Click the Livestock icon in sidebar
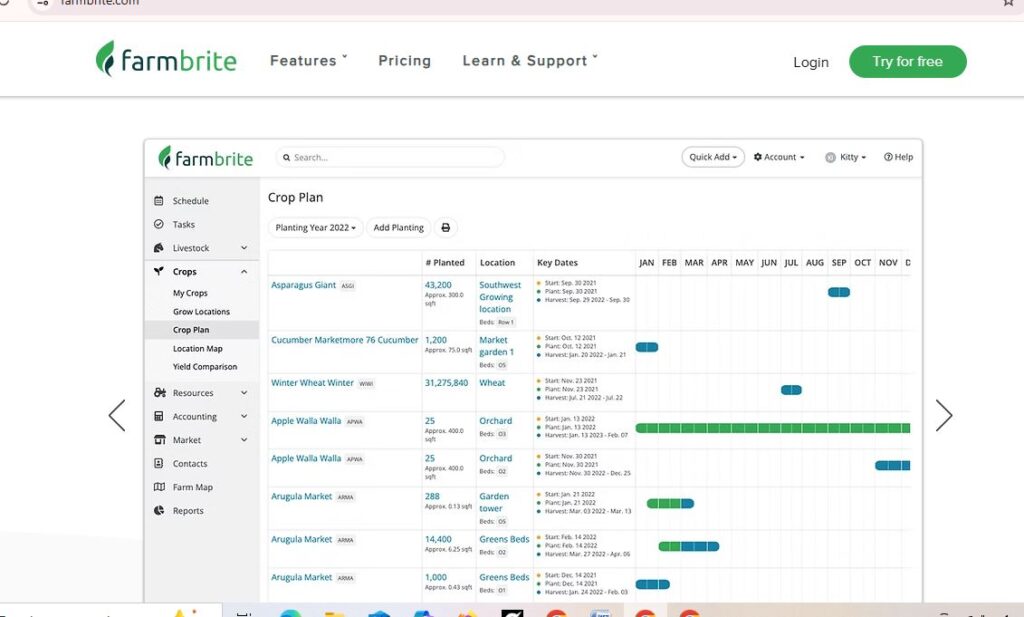The width and height of the screenshot is (1024, 617). (x=159, y=248)
